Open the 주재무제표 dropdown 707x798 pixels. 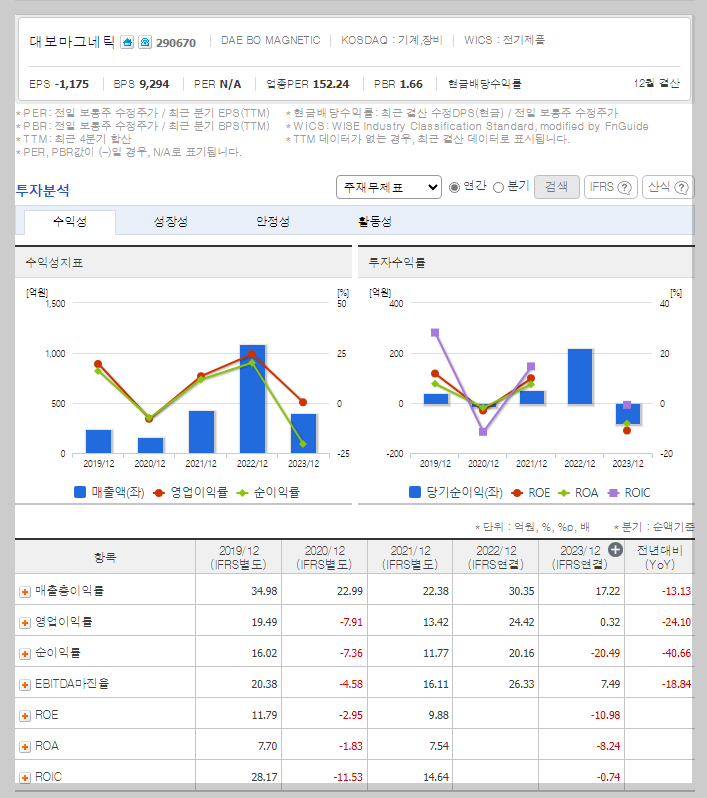coord(389,187)
